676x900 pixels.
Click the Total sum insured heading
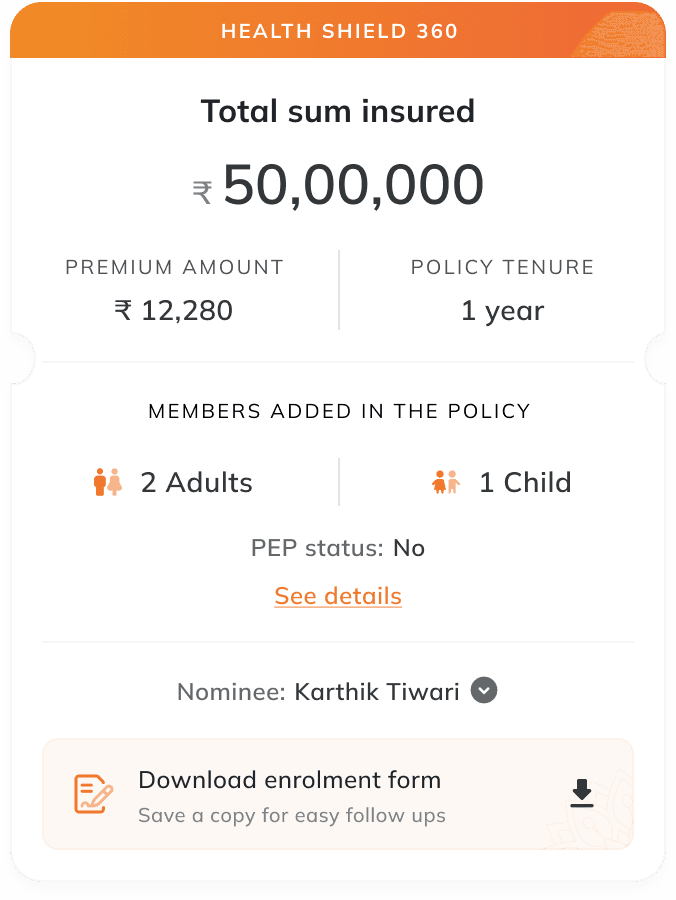click(338, 111)
